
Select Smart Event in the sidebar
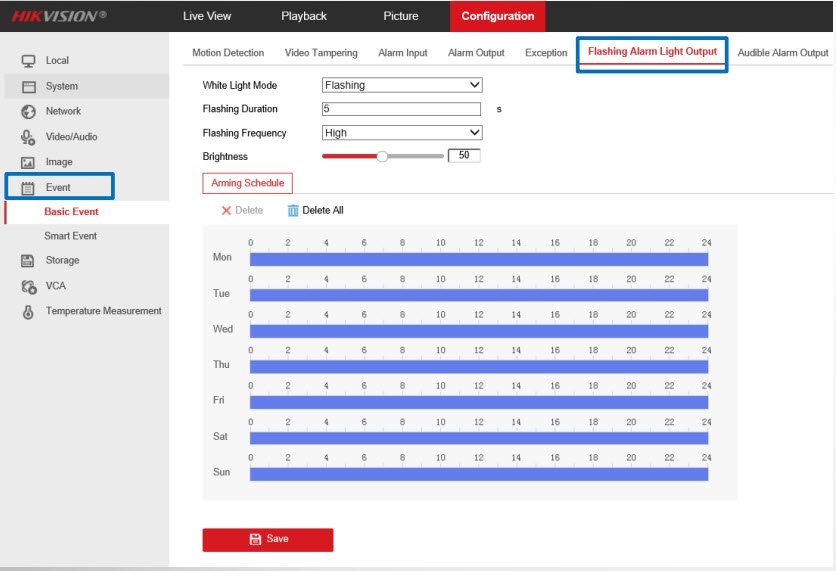(x=70, y=236)
